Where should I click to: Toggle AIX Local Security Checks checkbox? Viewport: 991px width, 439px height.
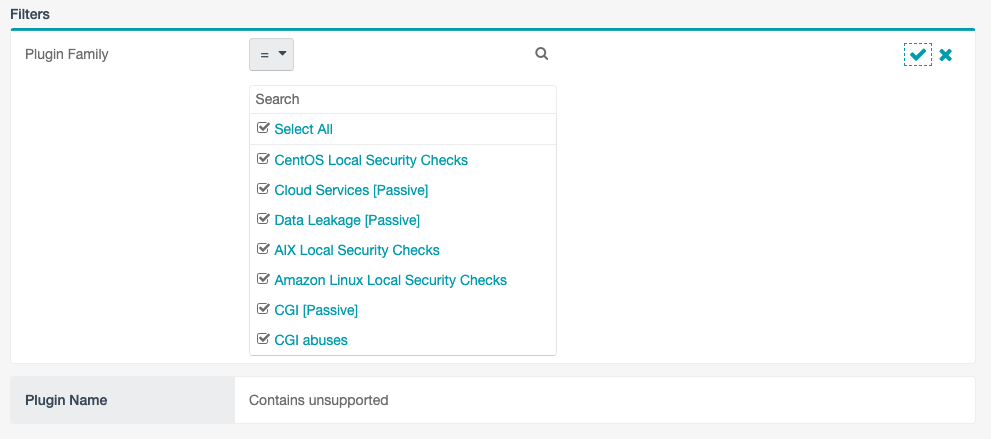click(x=263, y=250)
